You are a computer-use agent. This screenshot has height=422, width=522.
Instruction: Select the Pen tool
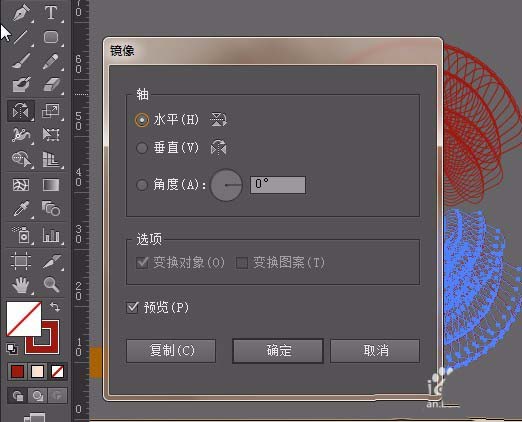coord(21,13)
